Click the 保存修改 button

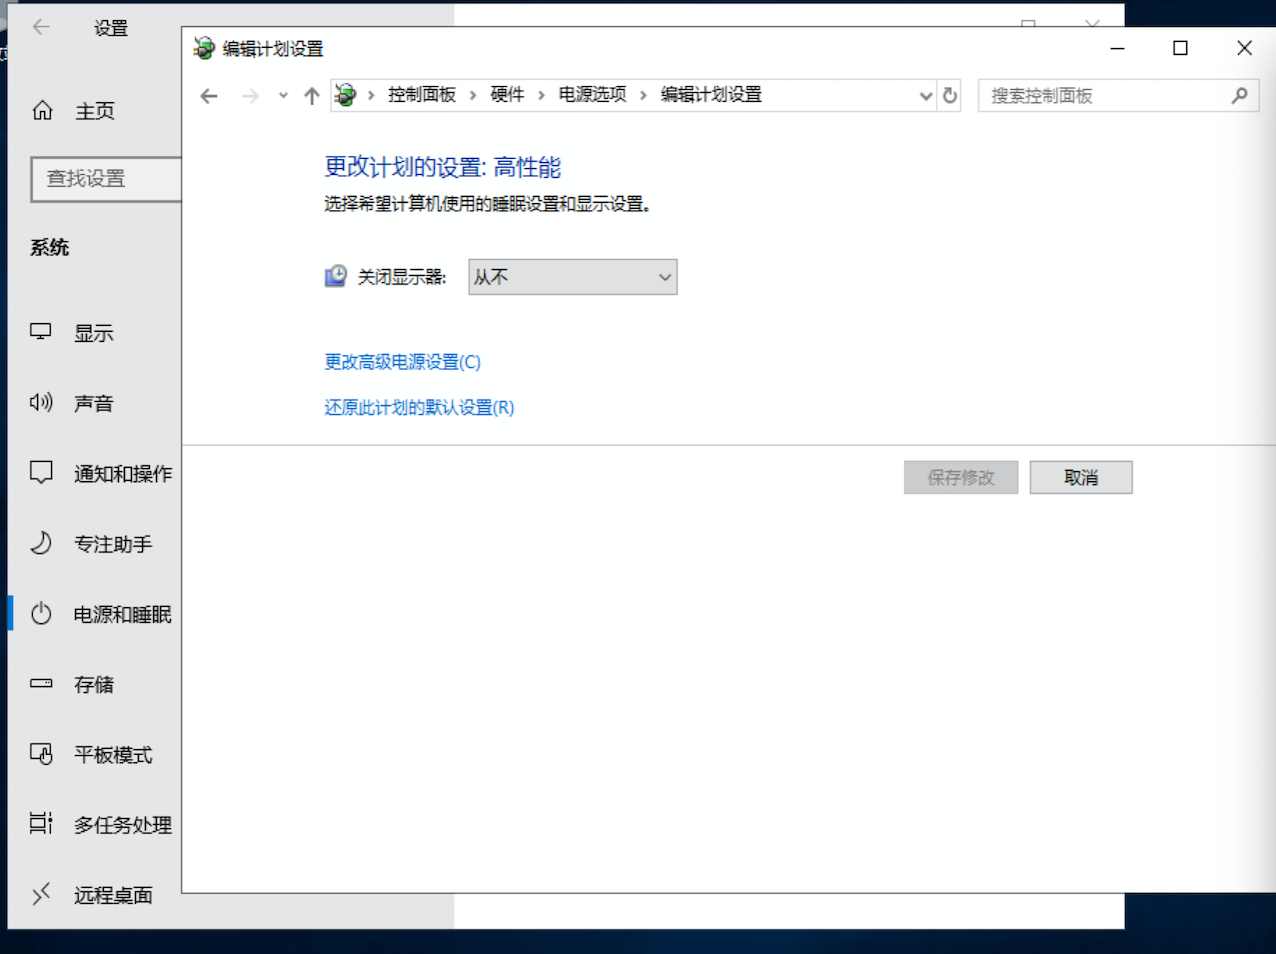pyautogui.click(x=961, y=477)
